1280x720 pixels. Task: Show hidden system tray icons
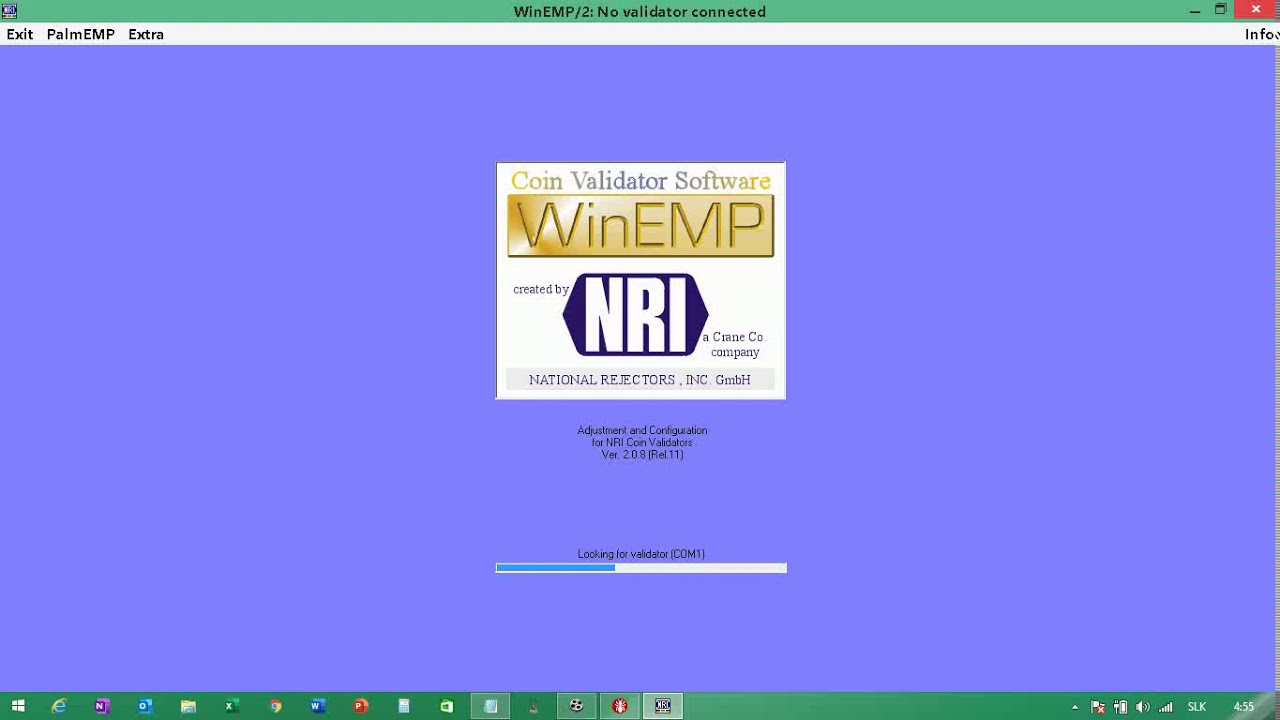pos(1075,707)
